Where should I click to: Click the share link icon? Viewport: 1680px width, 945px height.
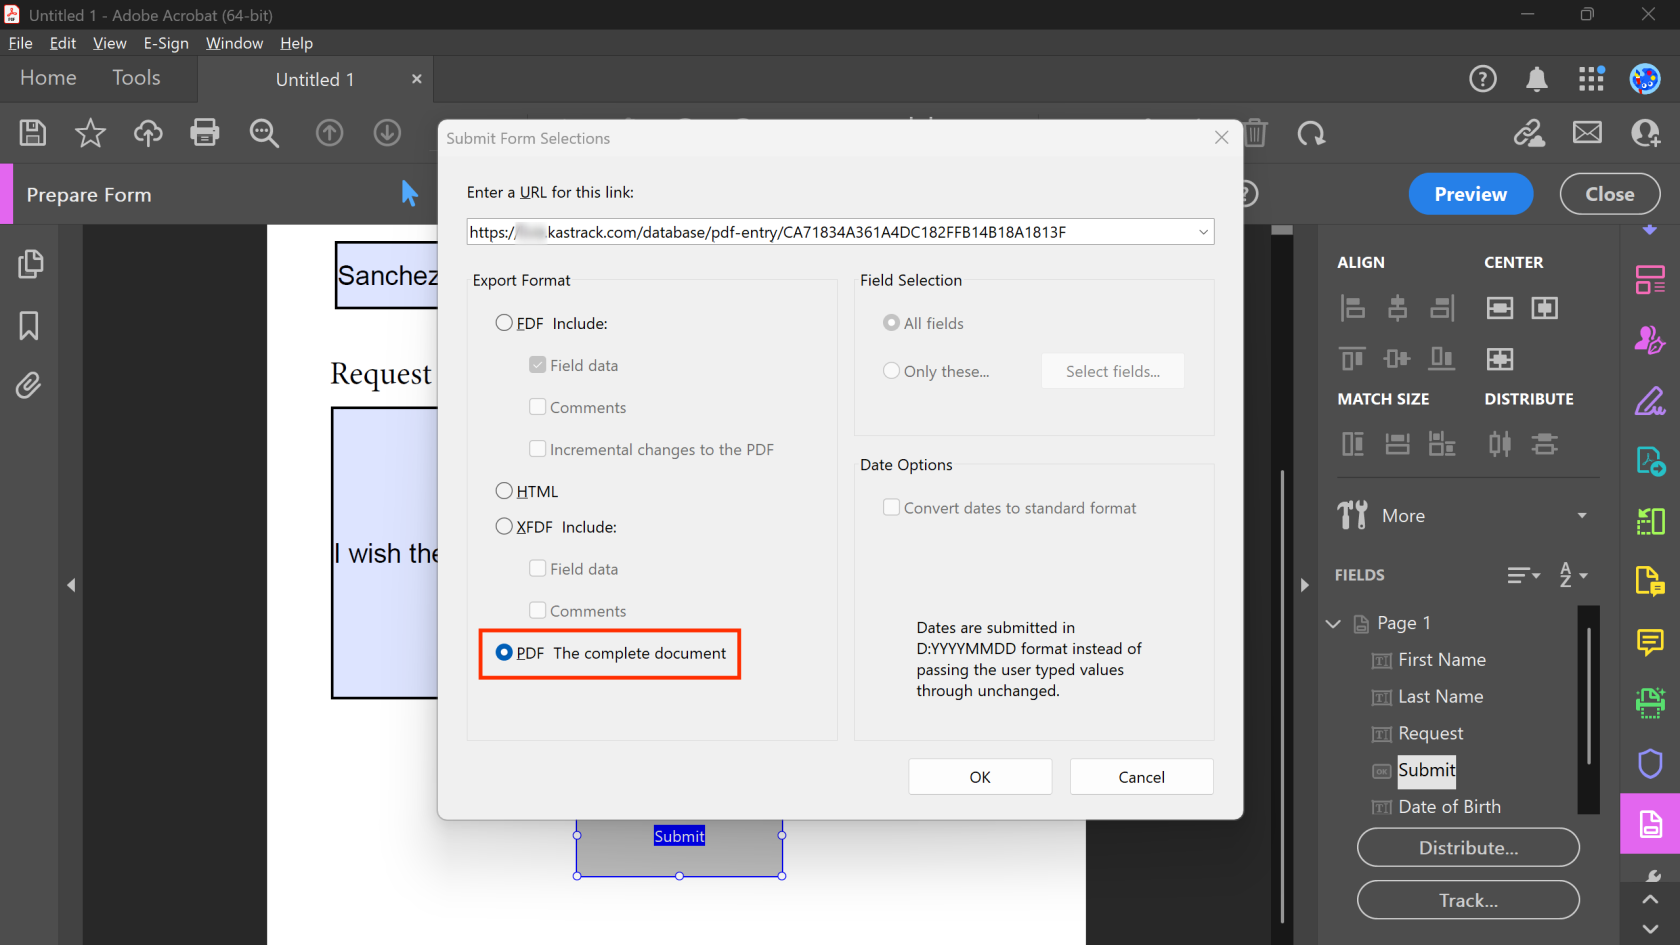pyautogui.click(x=1529, y=133)
